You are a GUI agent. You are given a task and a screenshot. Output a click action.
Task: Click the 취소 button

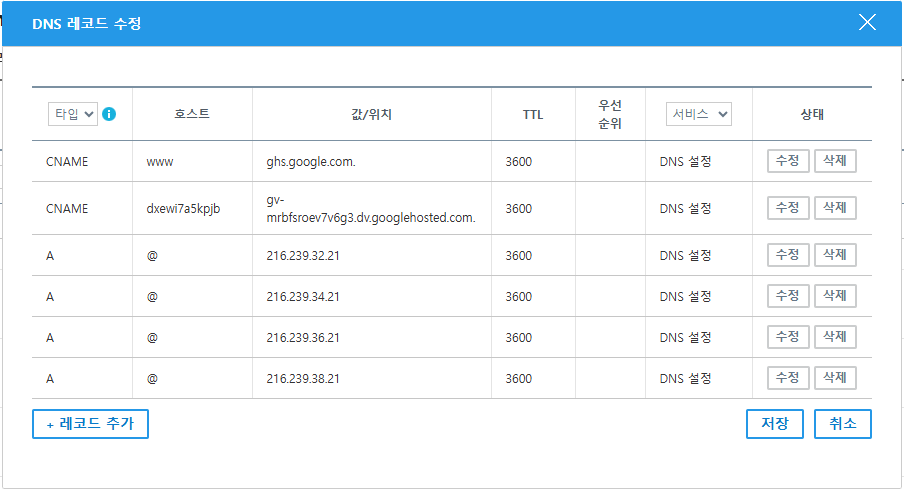click(843, 424)
